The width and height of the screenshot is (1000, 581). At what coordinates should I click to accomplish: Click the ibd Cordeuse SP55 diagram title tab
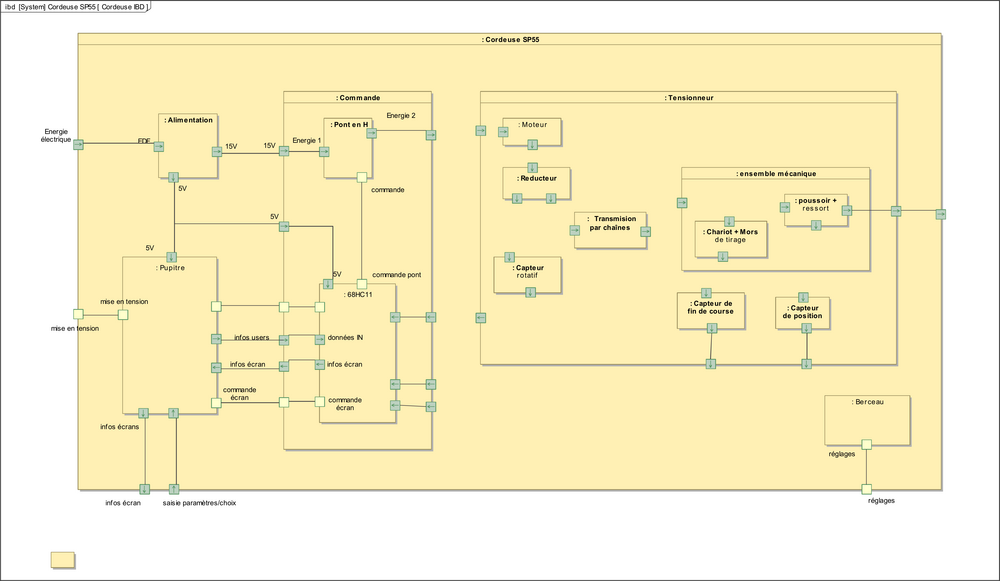[75, 6]
